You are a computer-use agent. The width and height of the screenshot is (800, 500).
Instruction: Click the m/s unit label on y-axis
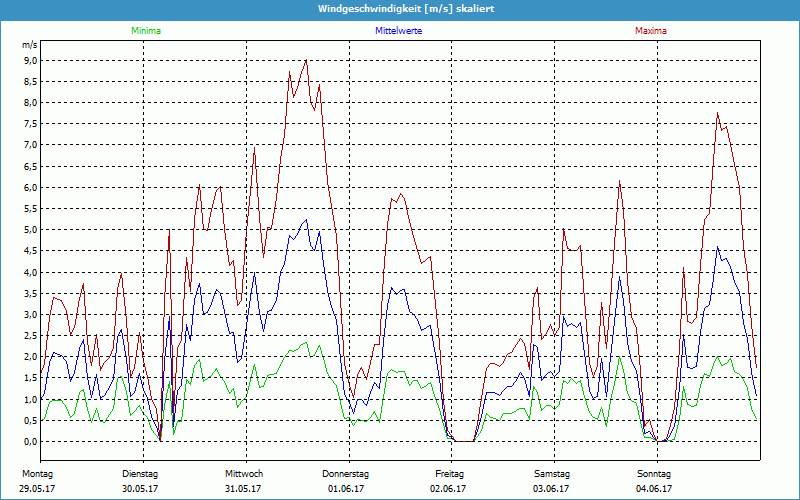coord(28,46)
